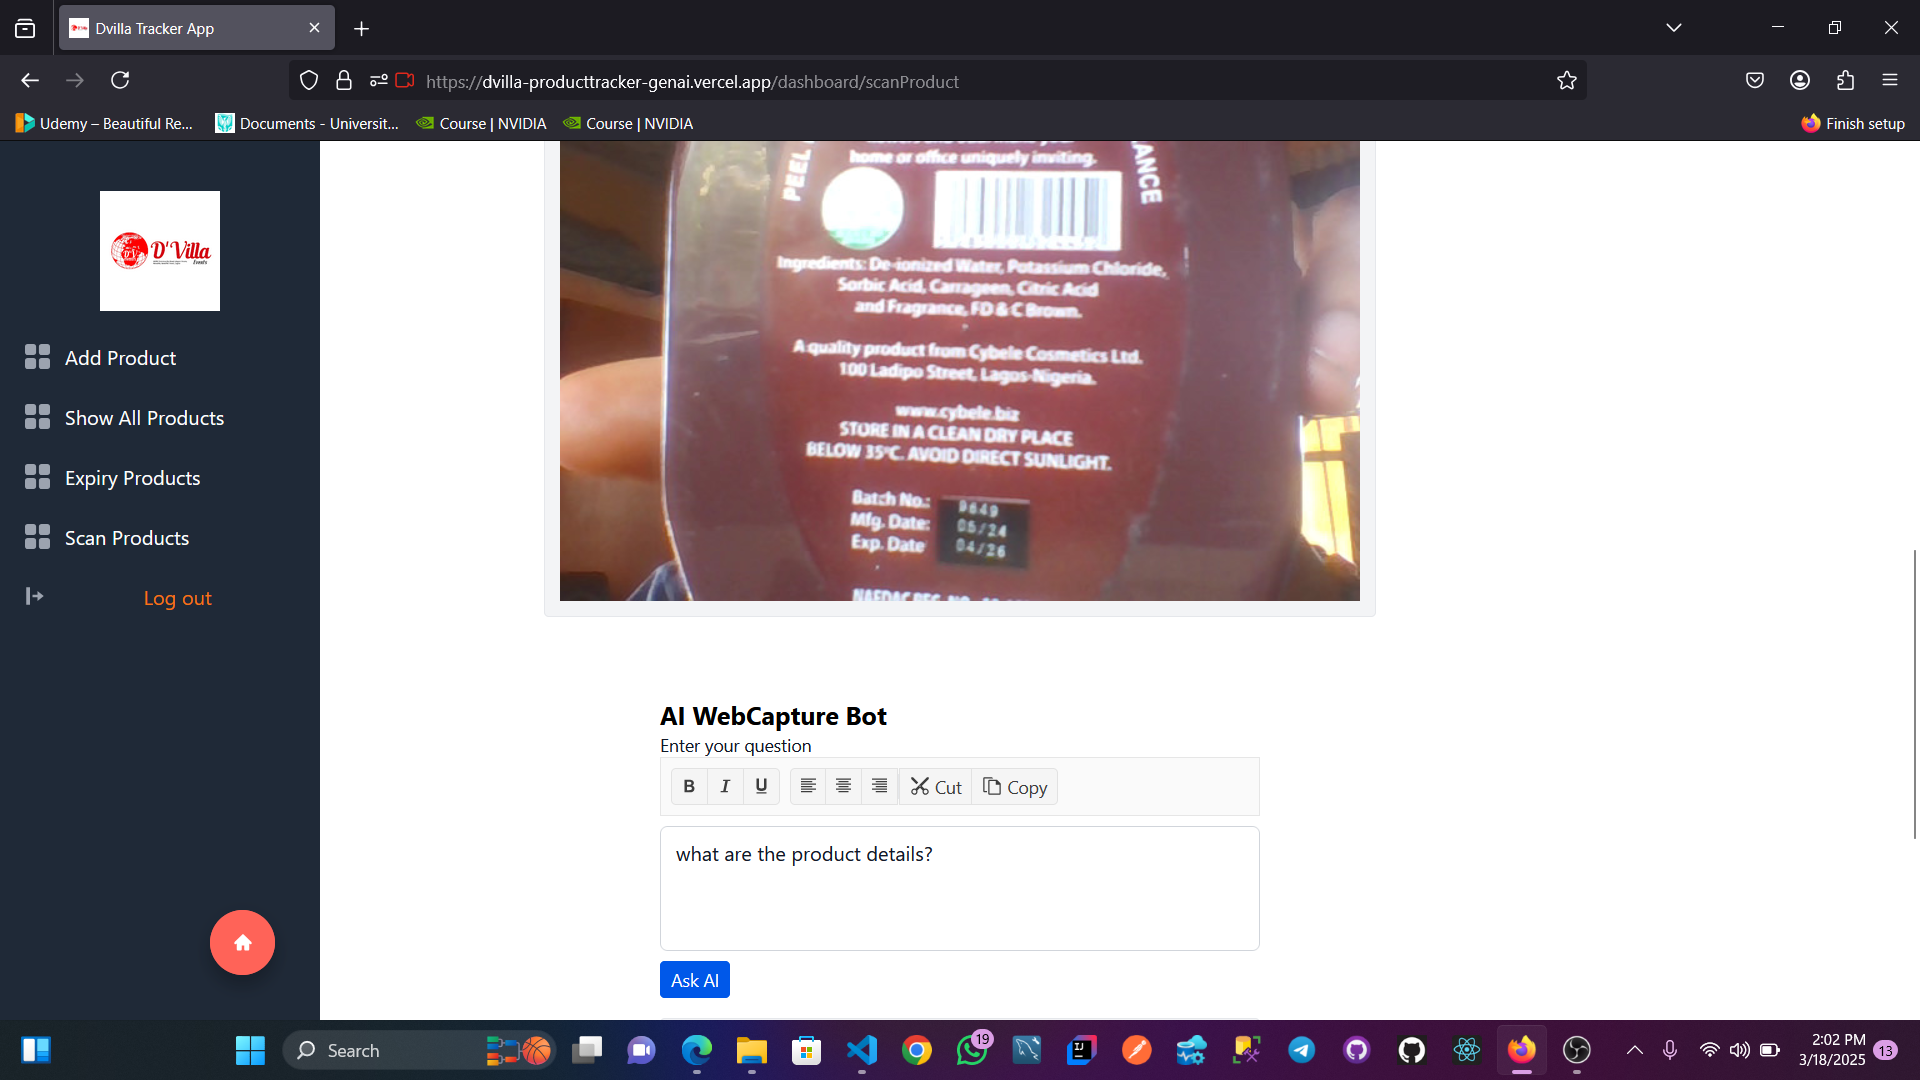Click the site security padlock icon
This screenshot has height=1080, width=1920.
point(344,81)
